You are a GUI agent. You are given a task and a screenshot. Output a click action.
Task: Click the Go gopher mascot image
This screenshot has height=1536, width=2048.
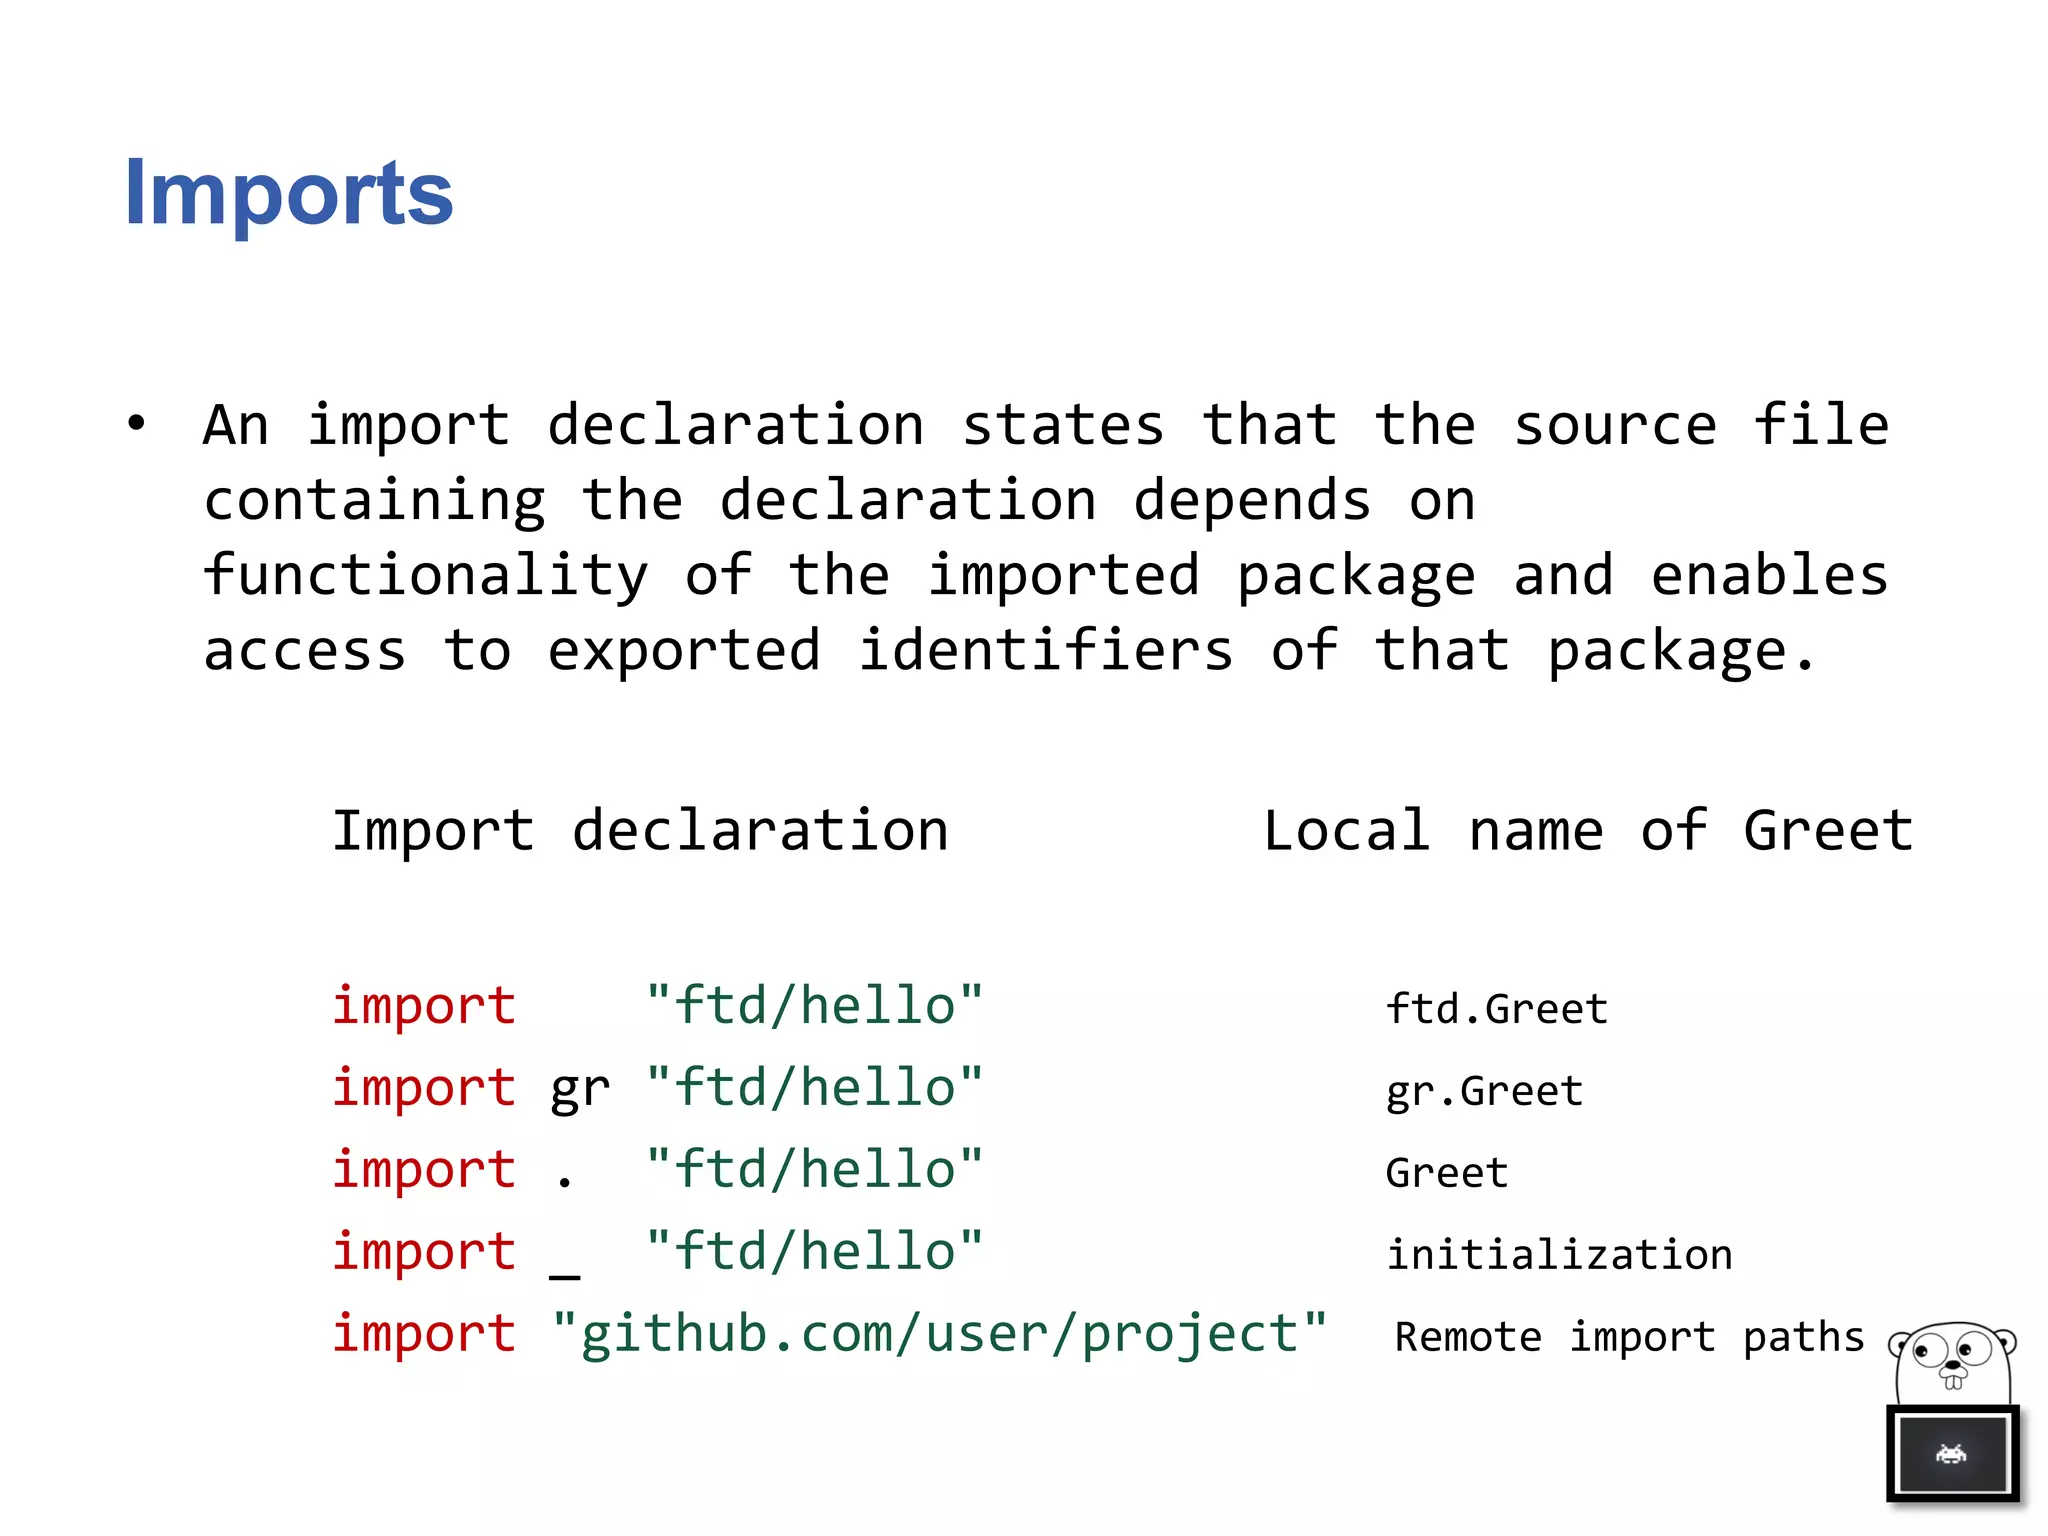1952,1364
